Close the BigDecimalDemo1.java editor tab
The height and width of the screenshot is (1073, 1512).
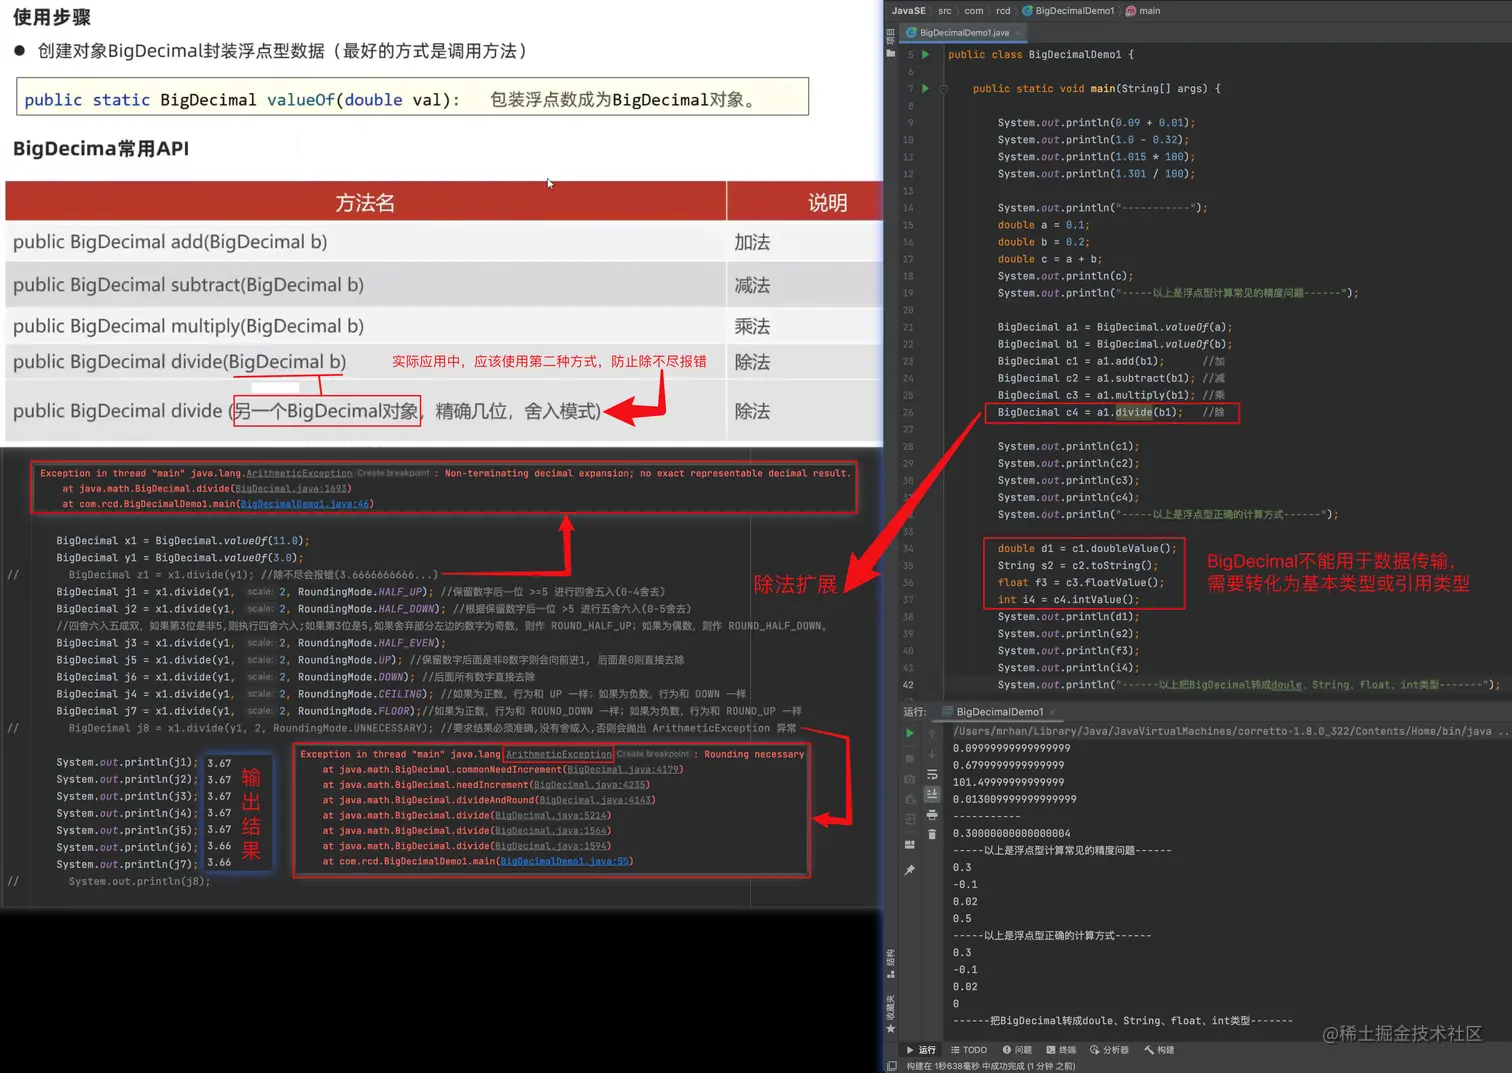click(x=1018, y=33)
